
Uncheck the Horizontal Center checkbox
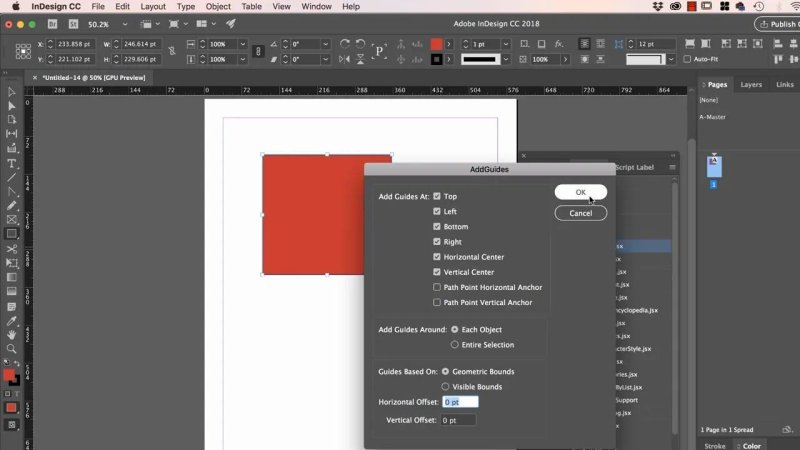[x=437, y=257]
